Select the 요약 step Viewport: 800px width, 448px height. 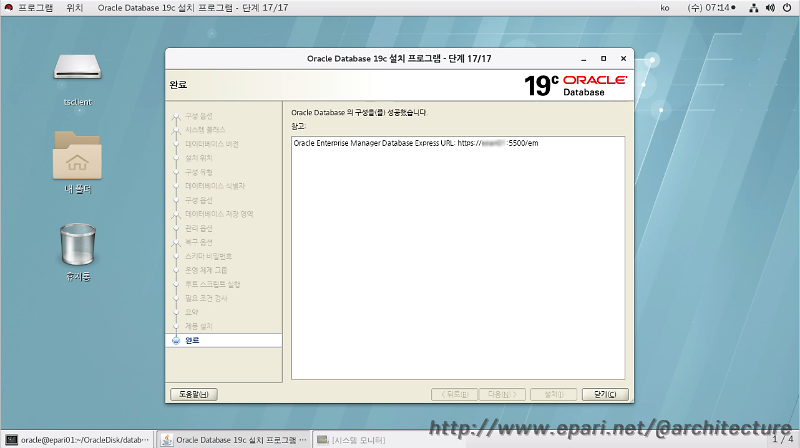click(191, 312)
